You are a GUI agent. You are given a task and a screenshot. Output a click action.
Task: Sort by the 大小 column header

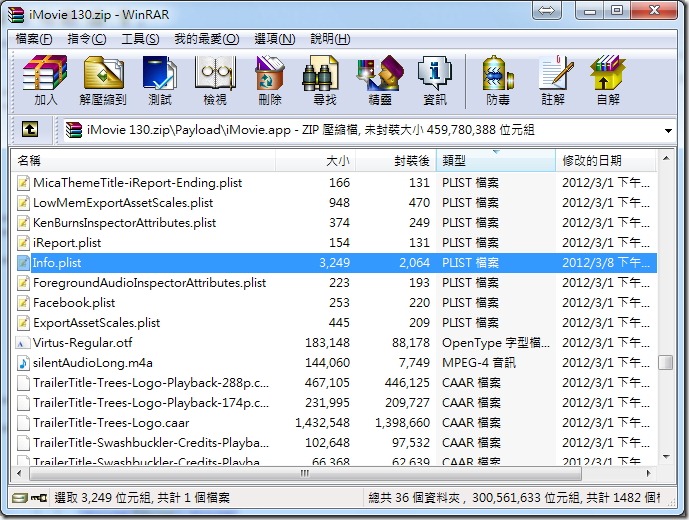coord(315,161)
